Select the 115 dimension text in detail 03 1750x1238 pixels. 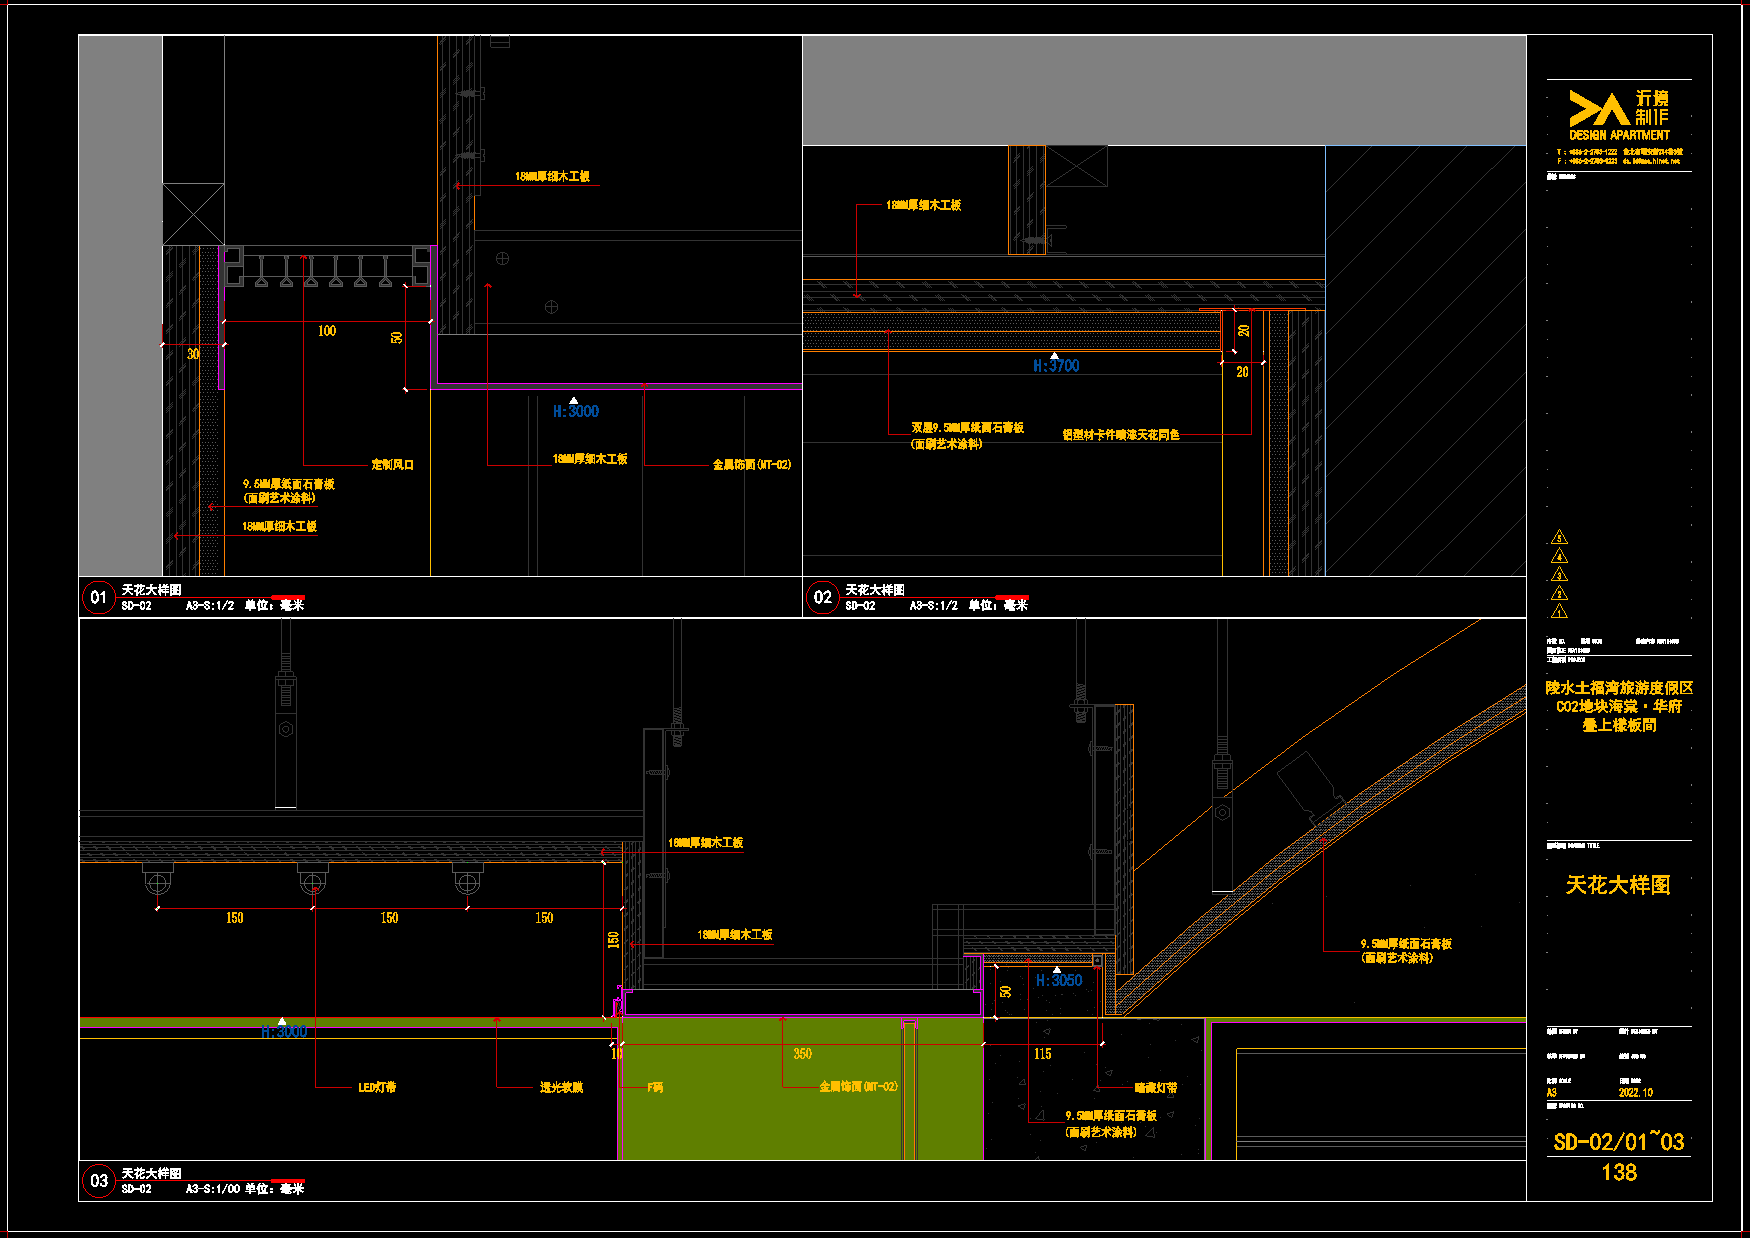coord(1043,1054)
